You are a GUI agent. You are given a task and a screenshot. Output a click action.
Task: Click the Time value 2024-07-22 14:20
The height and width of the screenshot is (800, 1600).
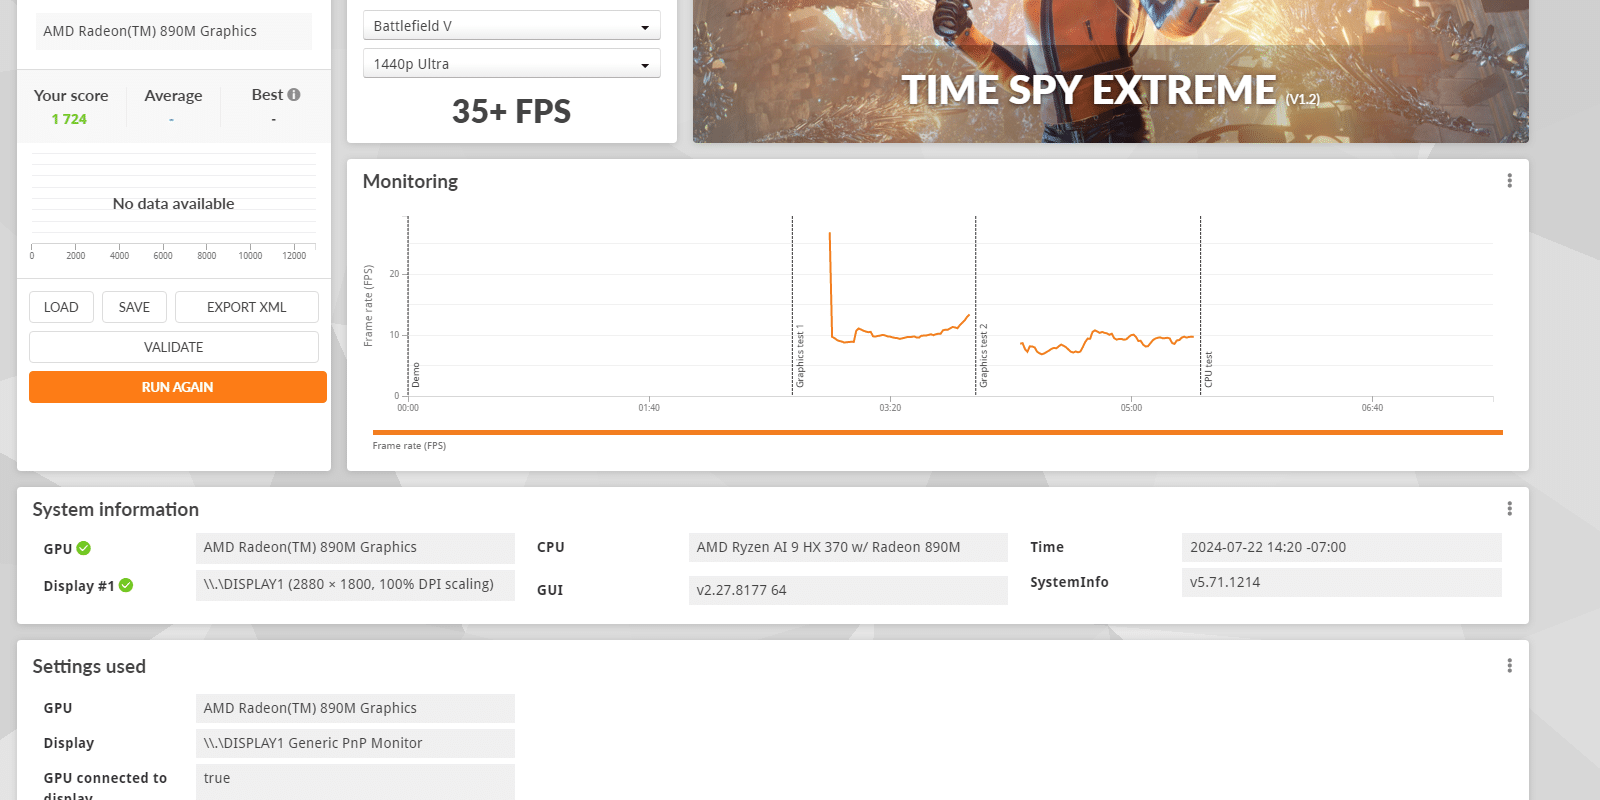coord(1342,547)
